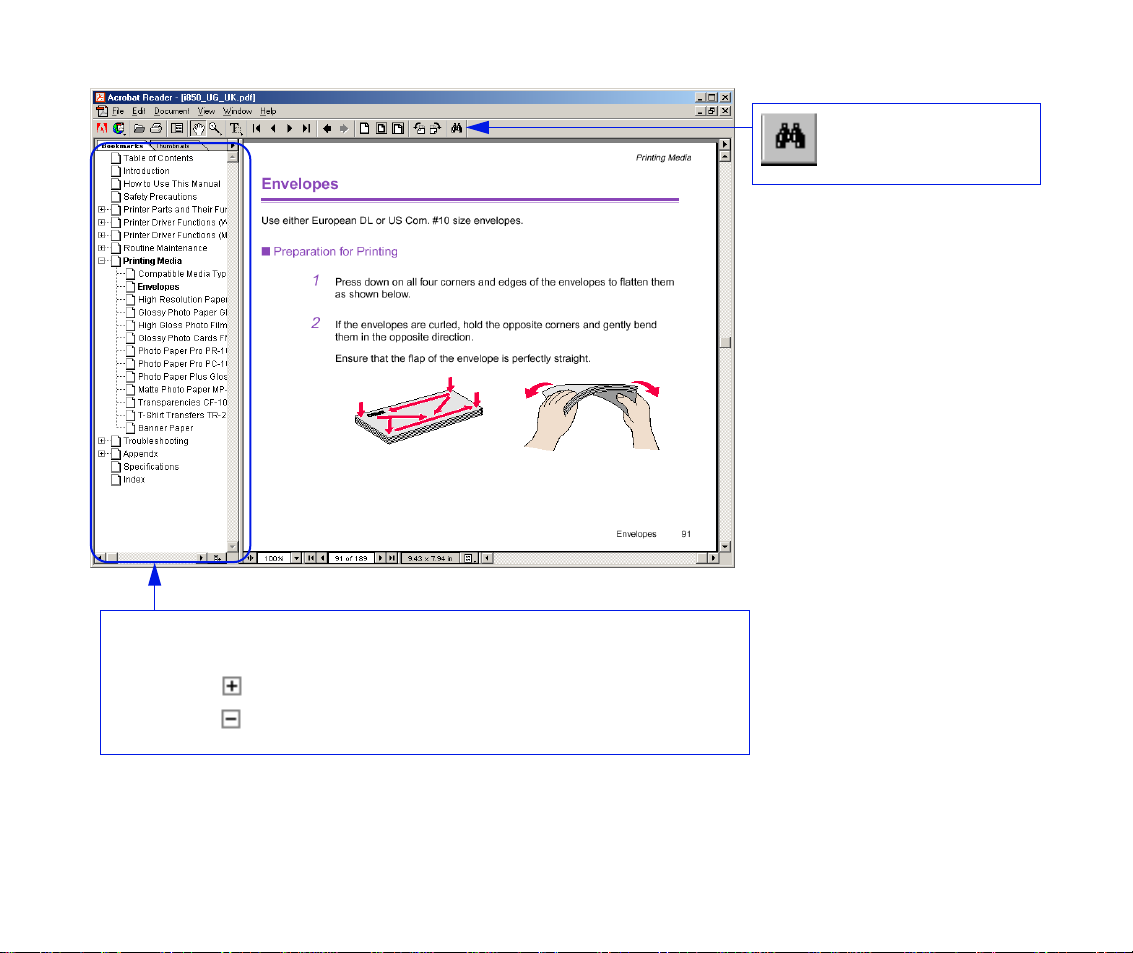Go to Last Page using toolbar icon
Screen dimensions: 1133x953
point(306,129)
